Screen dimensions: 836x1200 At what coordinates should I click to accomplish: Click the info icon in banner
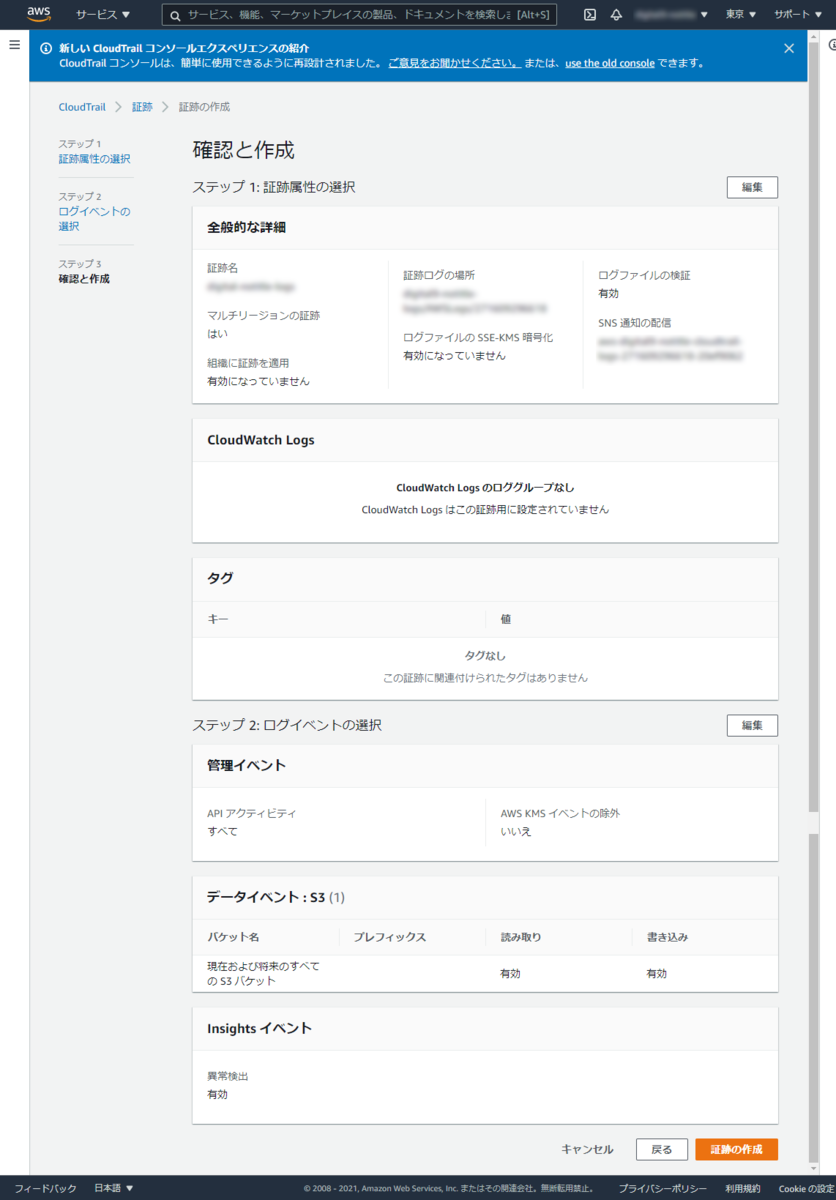[x=46, y=48]
